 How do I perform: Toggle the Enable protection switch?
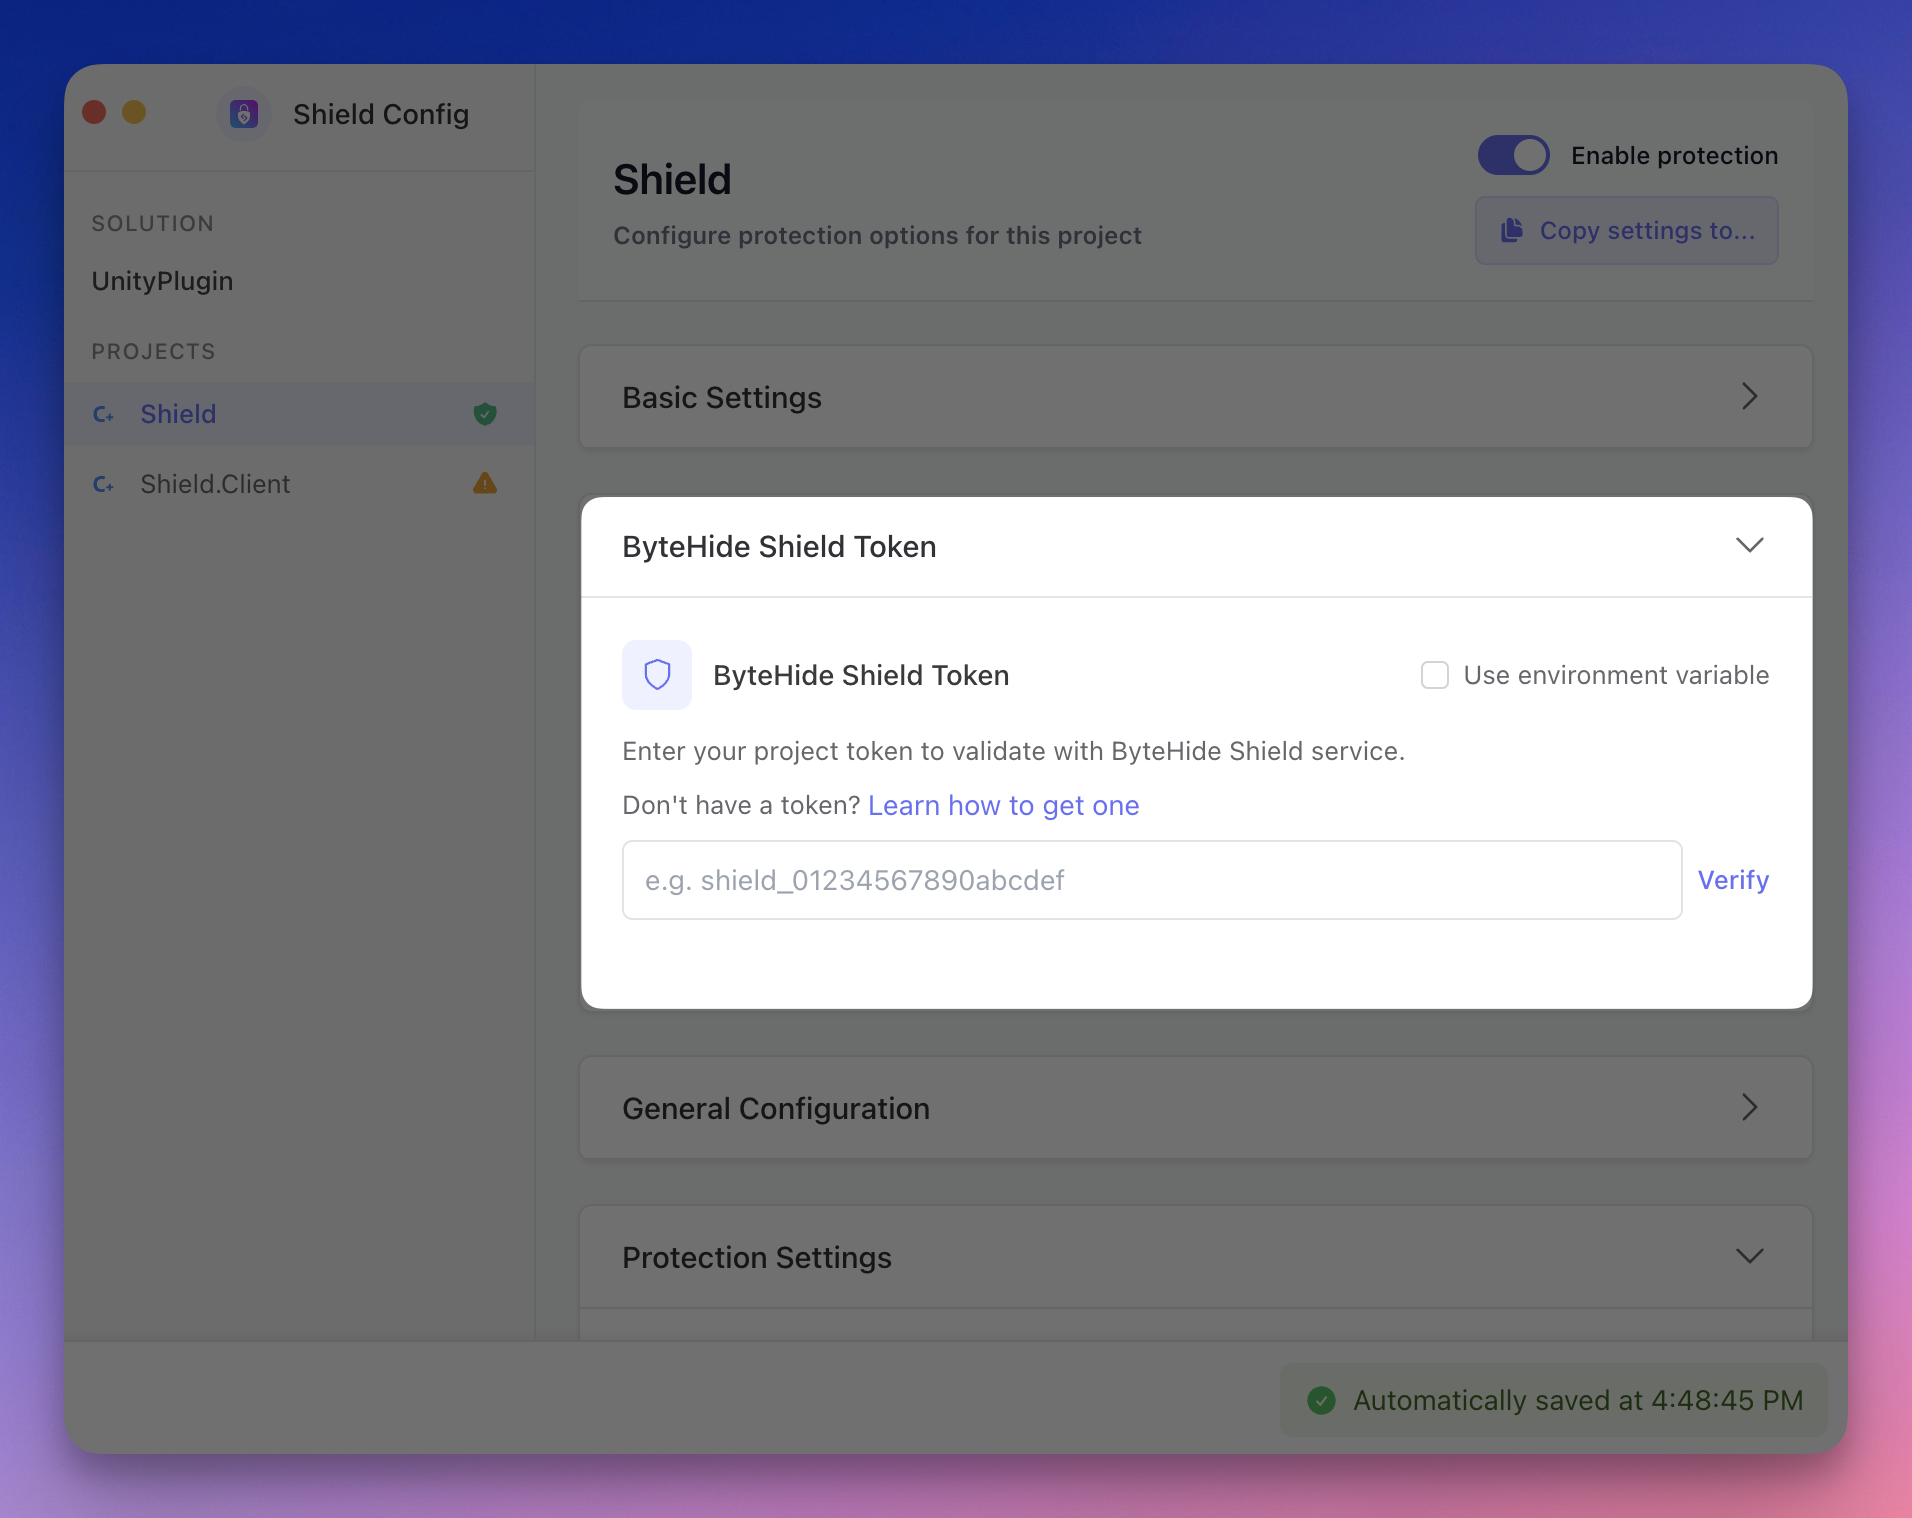tap(1513, 155)
